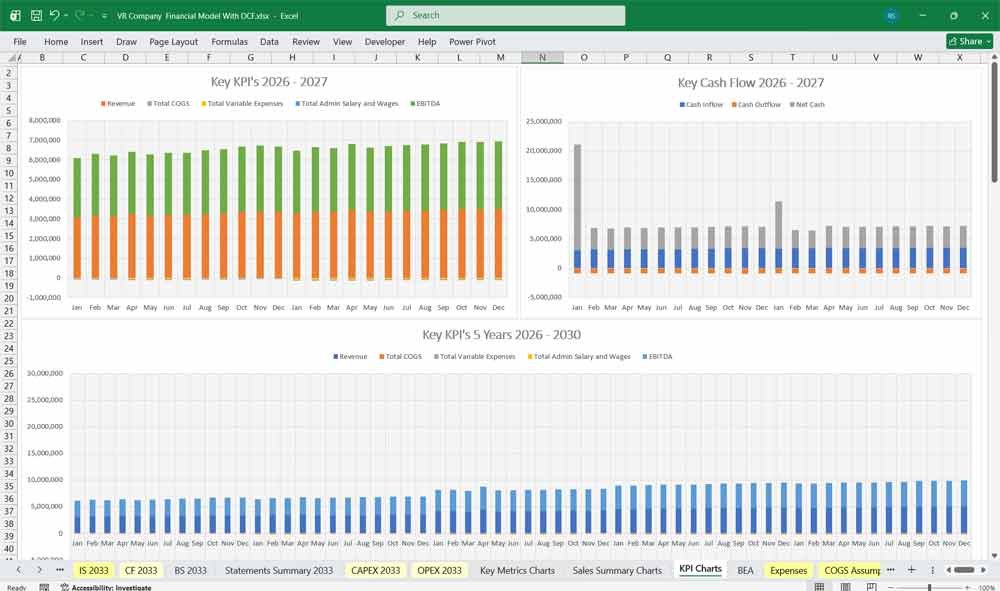This screenshot has width=1000, height=591.
Task: Open the Draw ribbon tab
Action: pos(126,41)
